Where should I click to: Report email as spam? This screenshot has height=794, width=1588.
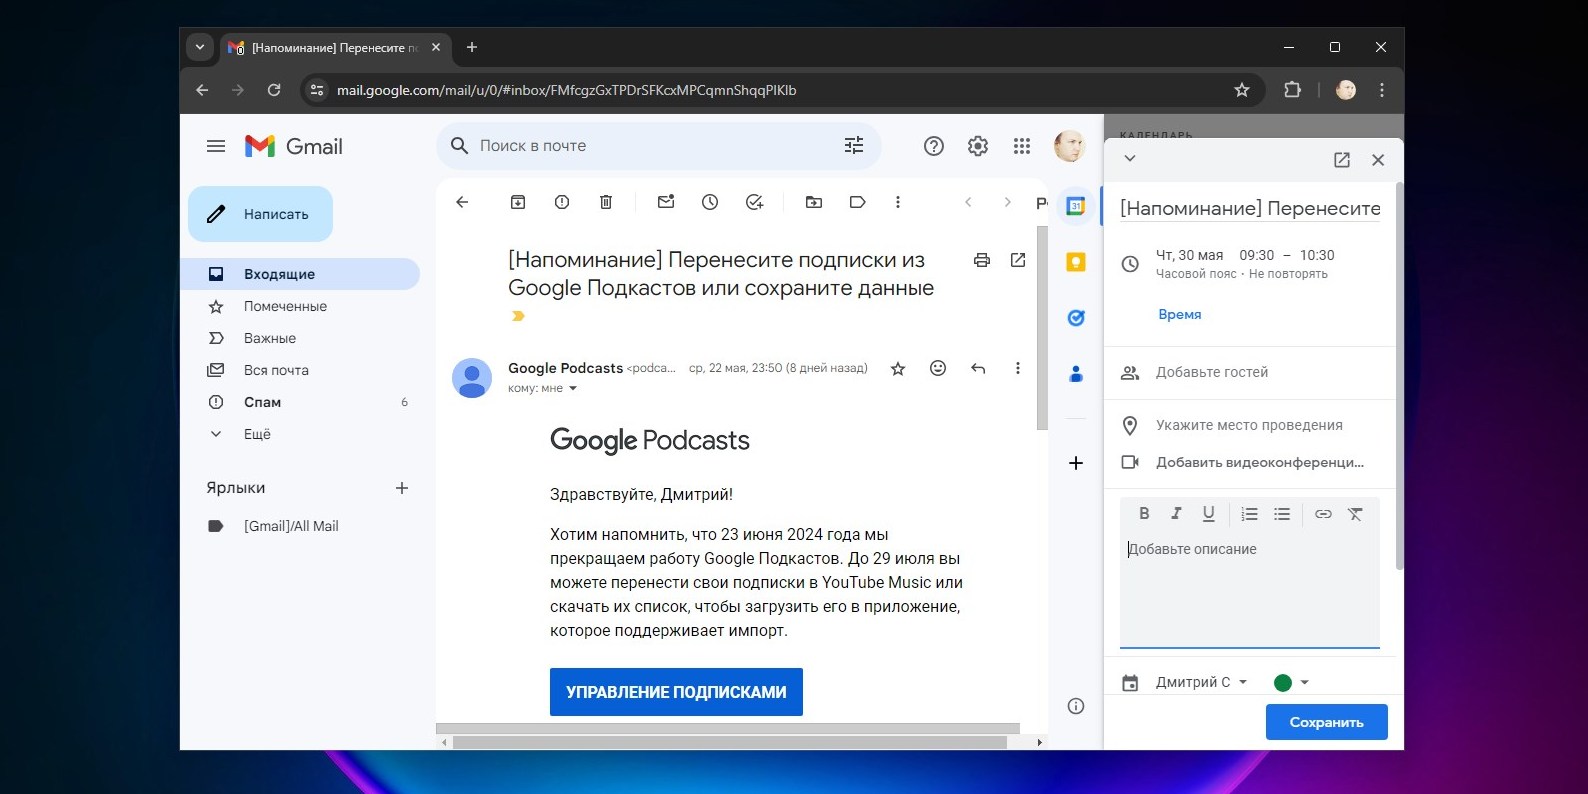click(562, 202)
